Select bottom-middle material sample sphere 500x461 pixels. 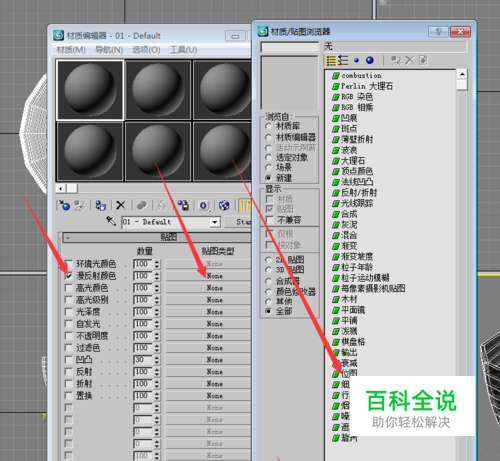coord(158,151)
